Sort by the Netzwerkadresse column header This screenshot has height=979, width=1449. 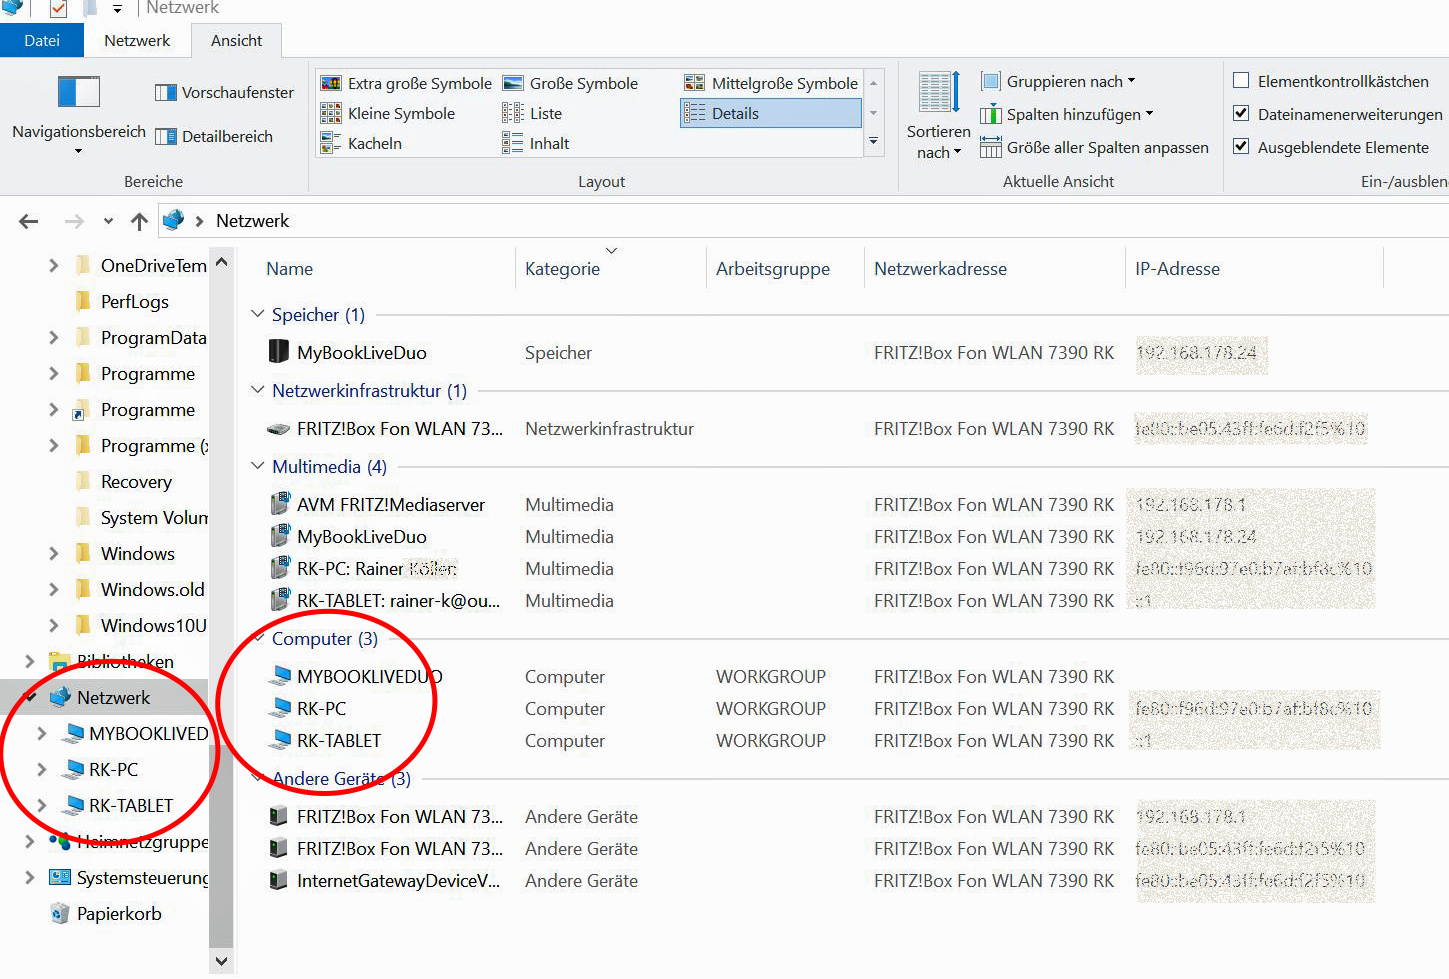click(940, 268)
